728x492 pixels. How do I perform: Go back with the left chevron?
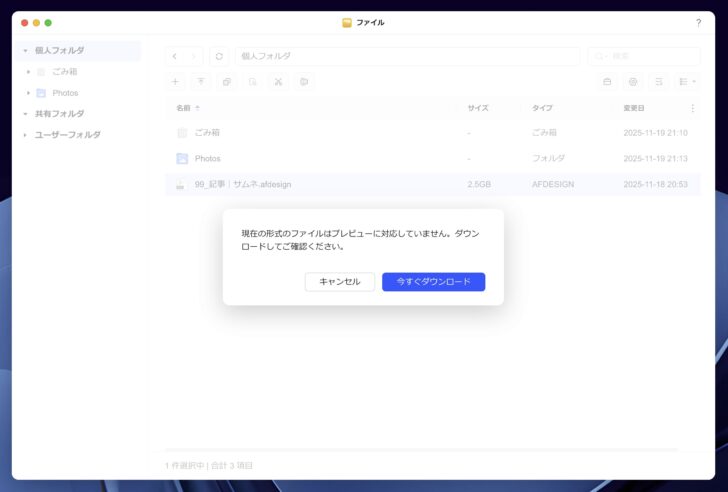click(x=175, y=56)
